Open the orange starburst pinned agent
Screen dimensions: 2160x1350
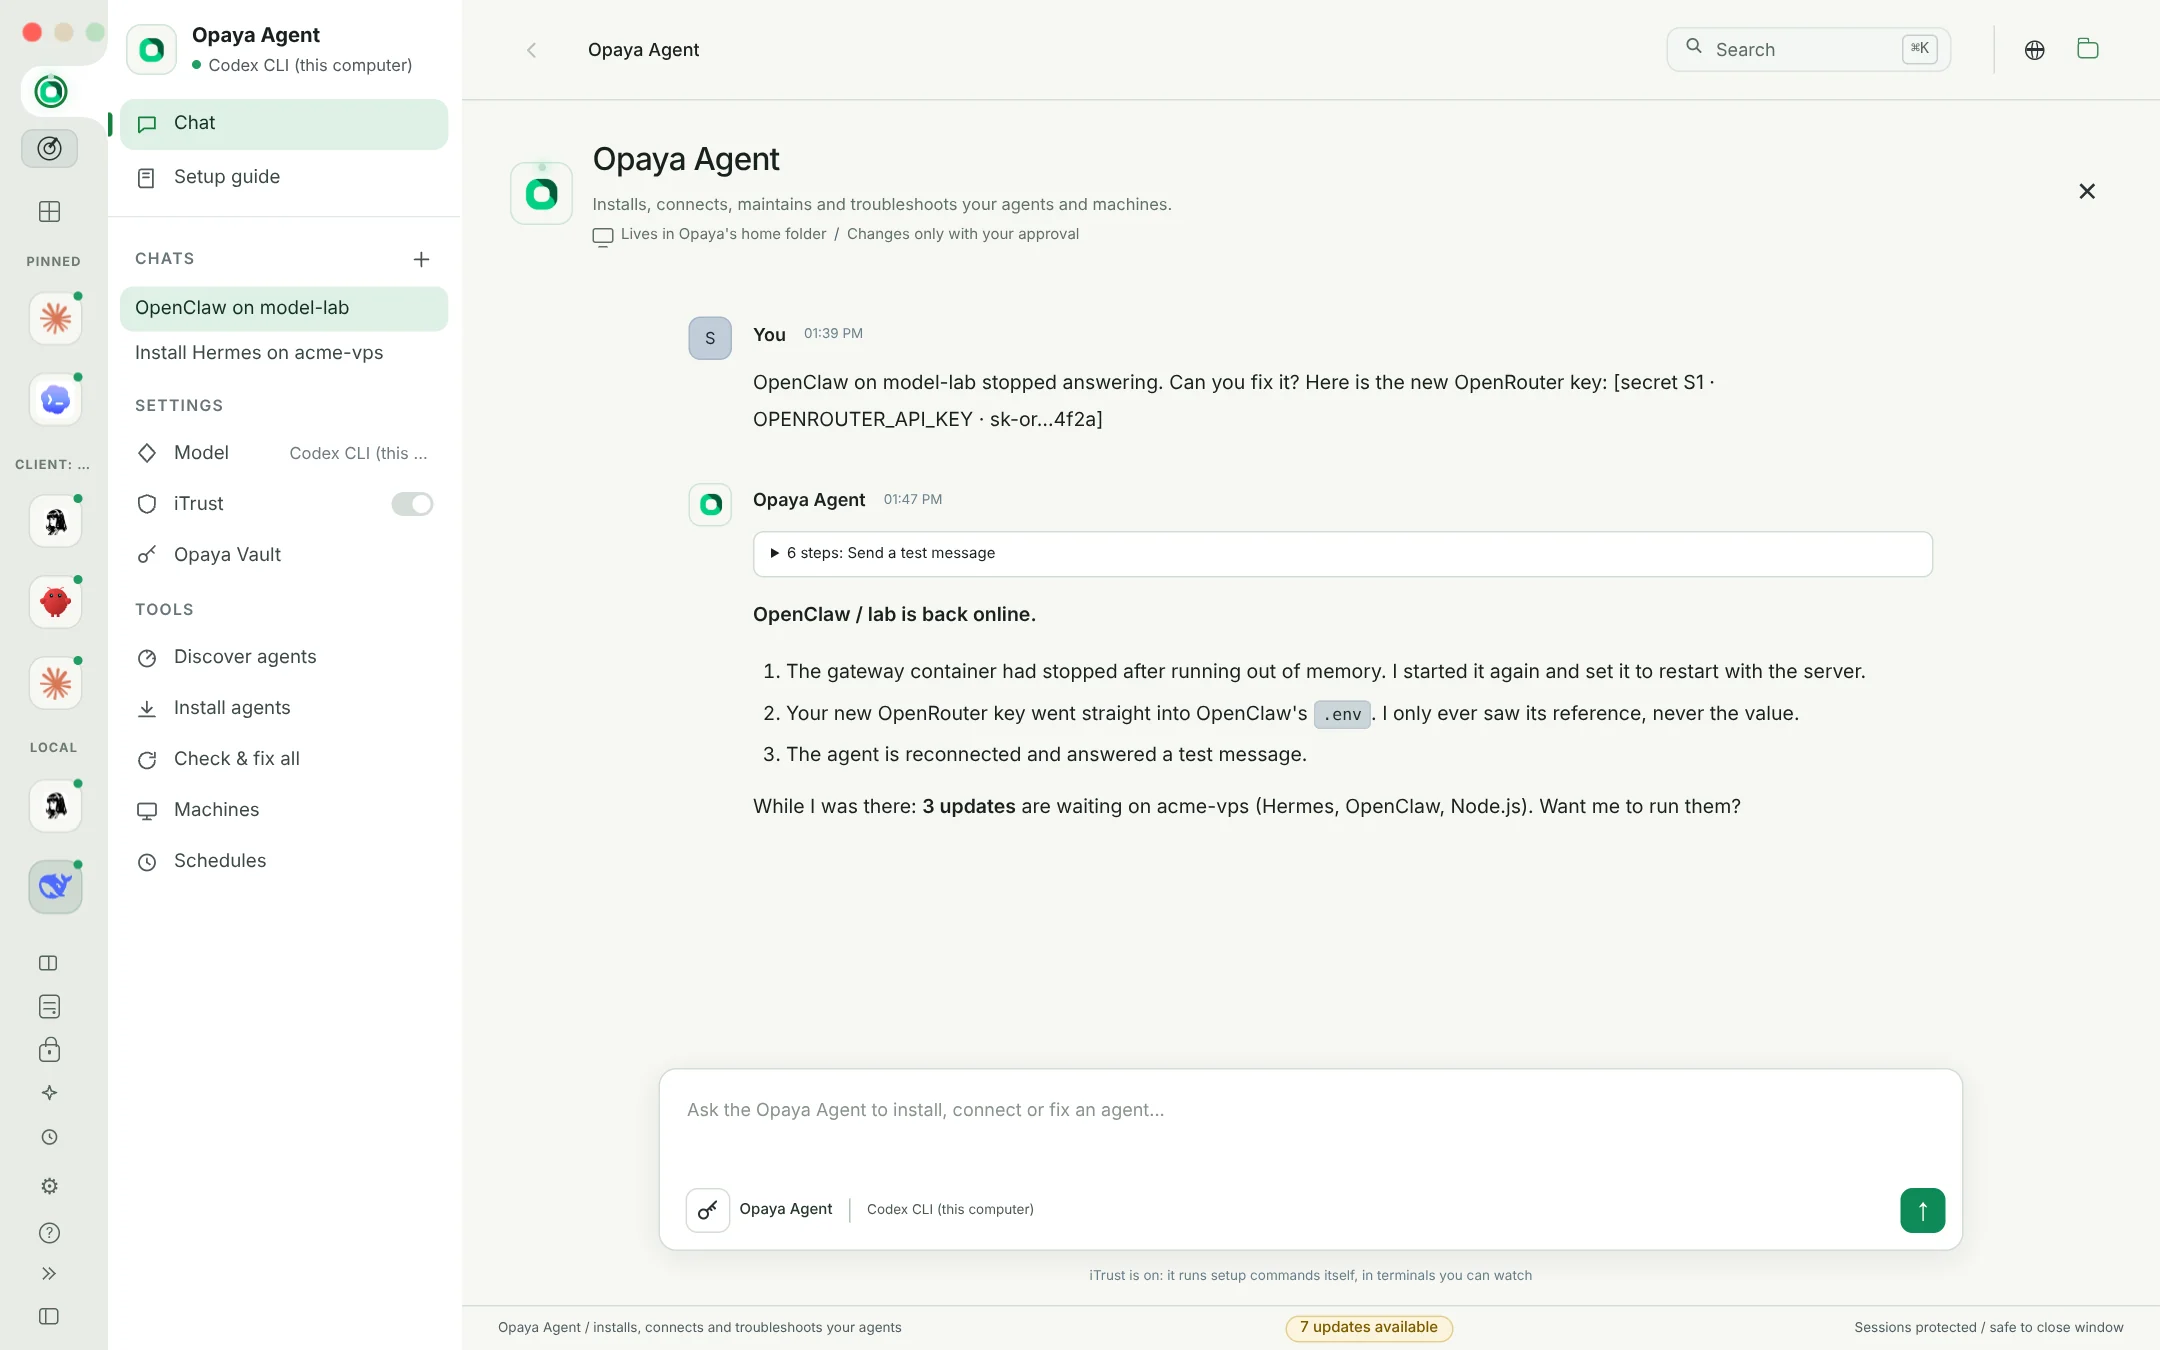[55, 319]
